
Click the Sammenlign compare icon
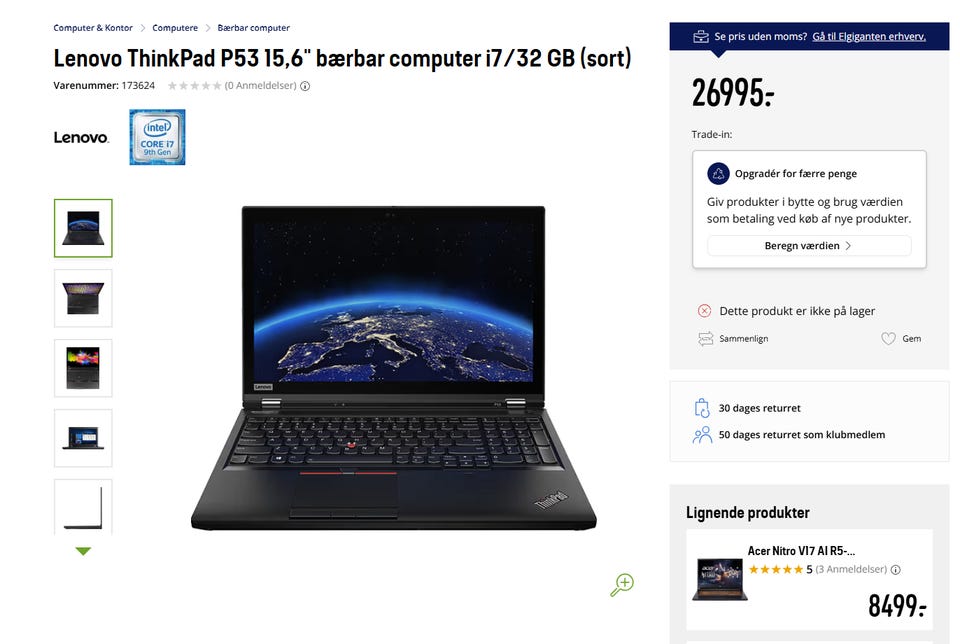coord(705,339)
